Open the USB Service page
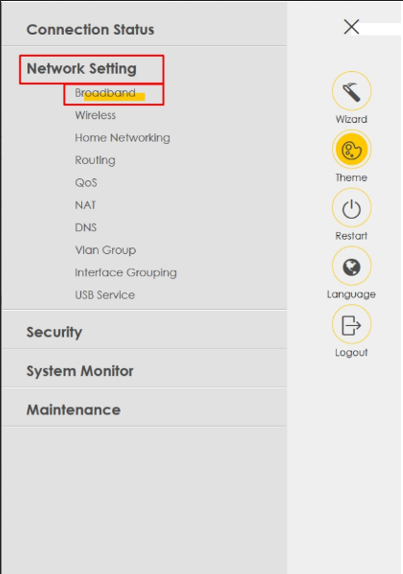Viewport: 403px width, 574px height. tap(105, 295)
